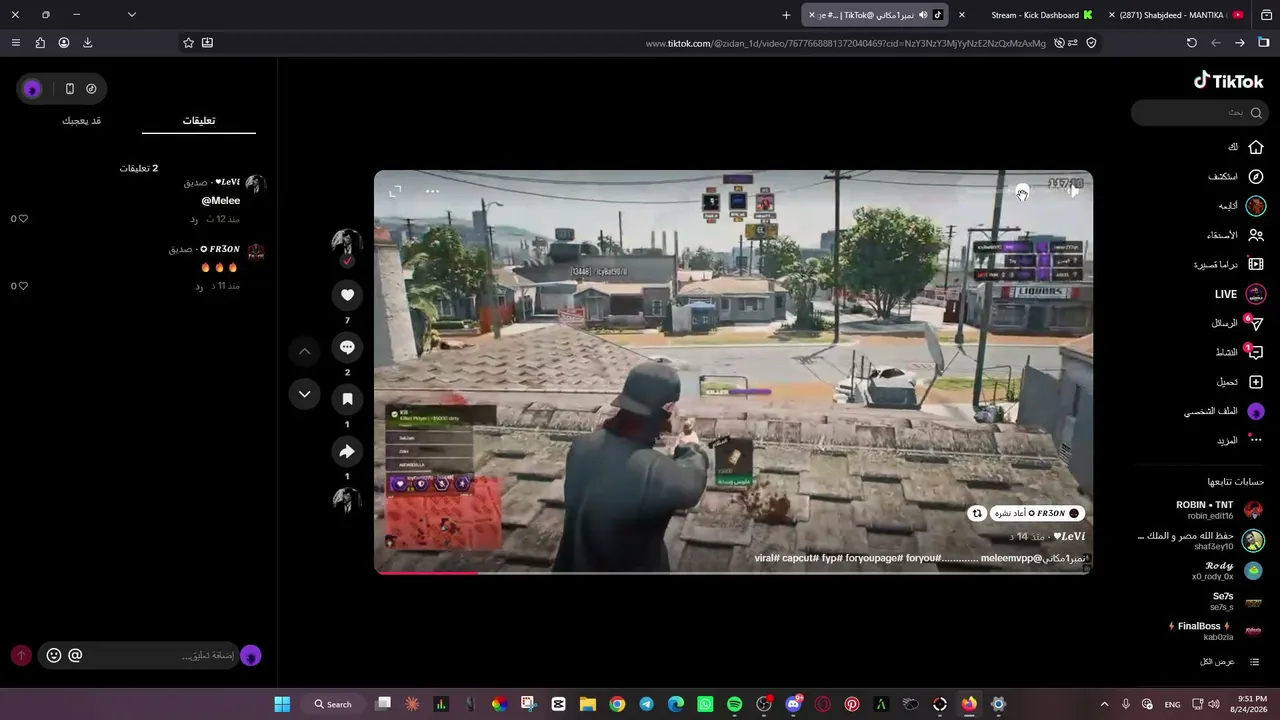
Task: Toggle the video sound speaker icon
Action: (1073, 191)
